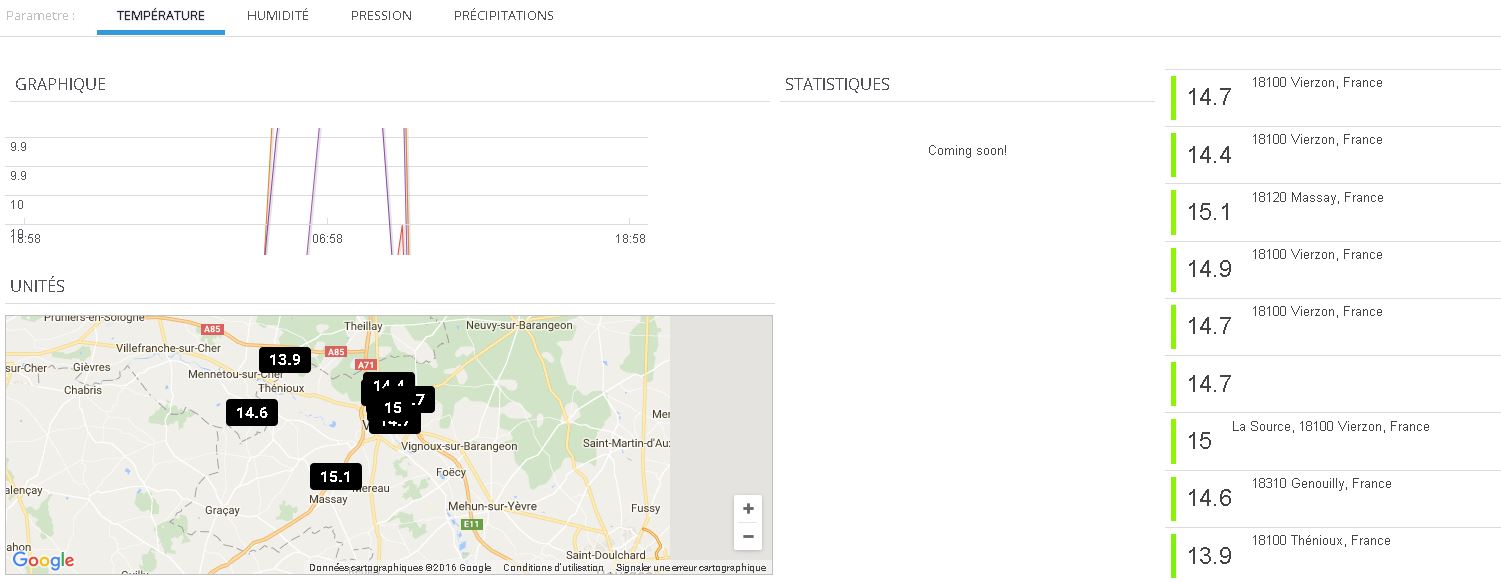Click the 15.1 map marker above Massay
This screenshot has width=1501, height=582.
(335, 477)
